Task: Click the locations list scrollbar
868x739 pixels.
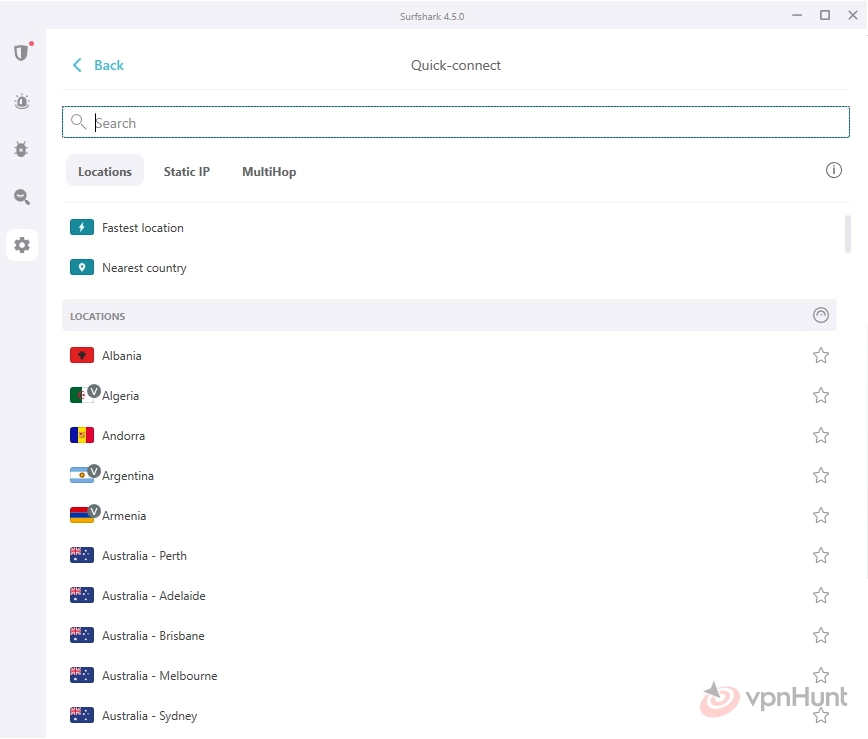Action: click(x=847, y=234)
